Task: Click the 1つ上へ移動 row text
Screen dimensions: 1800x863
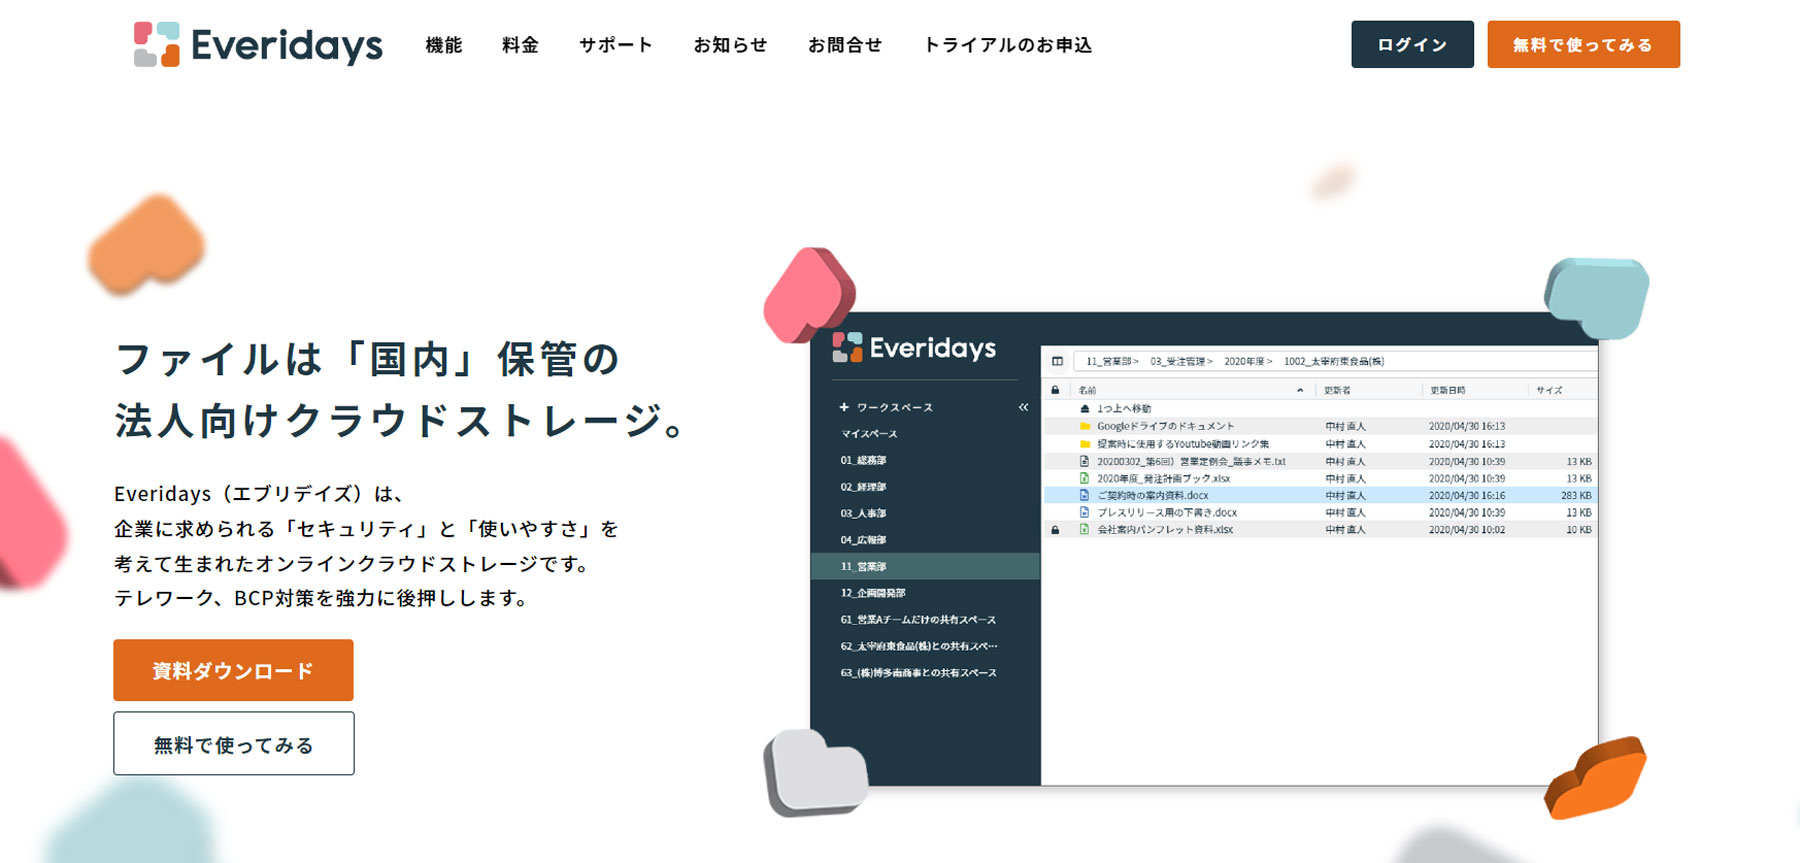Action: coord(1124,409)
